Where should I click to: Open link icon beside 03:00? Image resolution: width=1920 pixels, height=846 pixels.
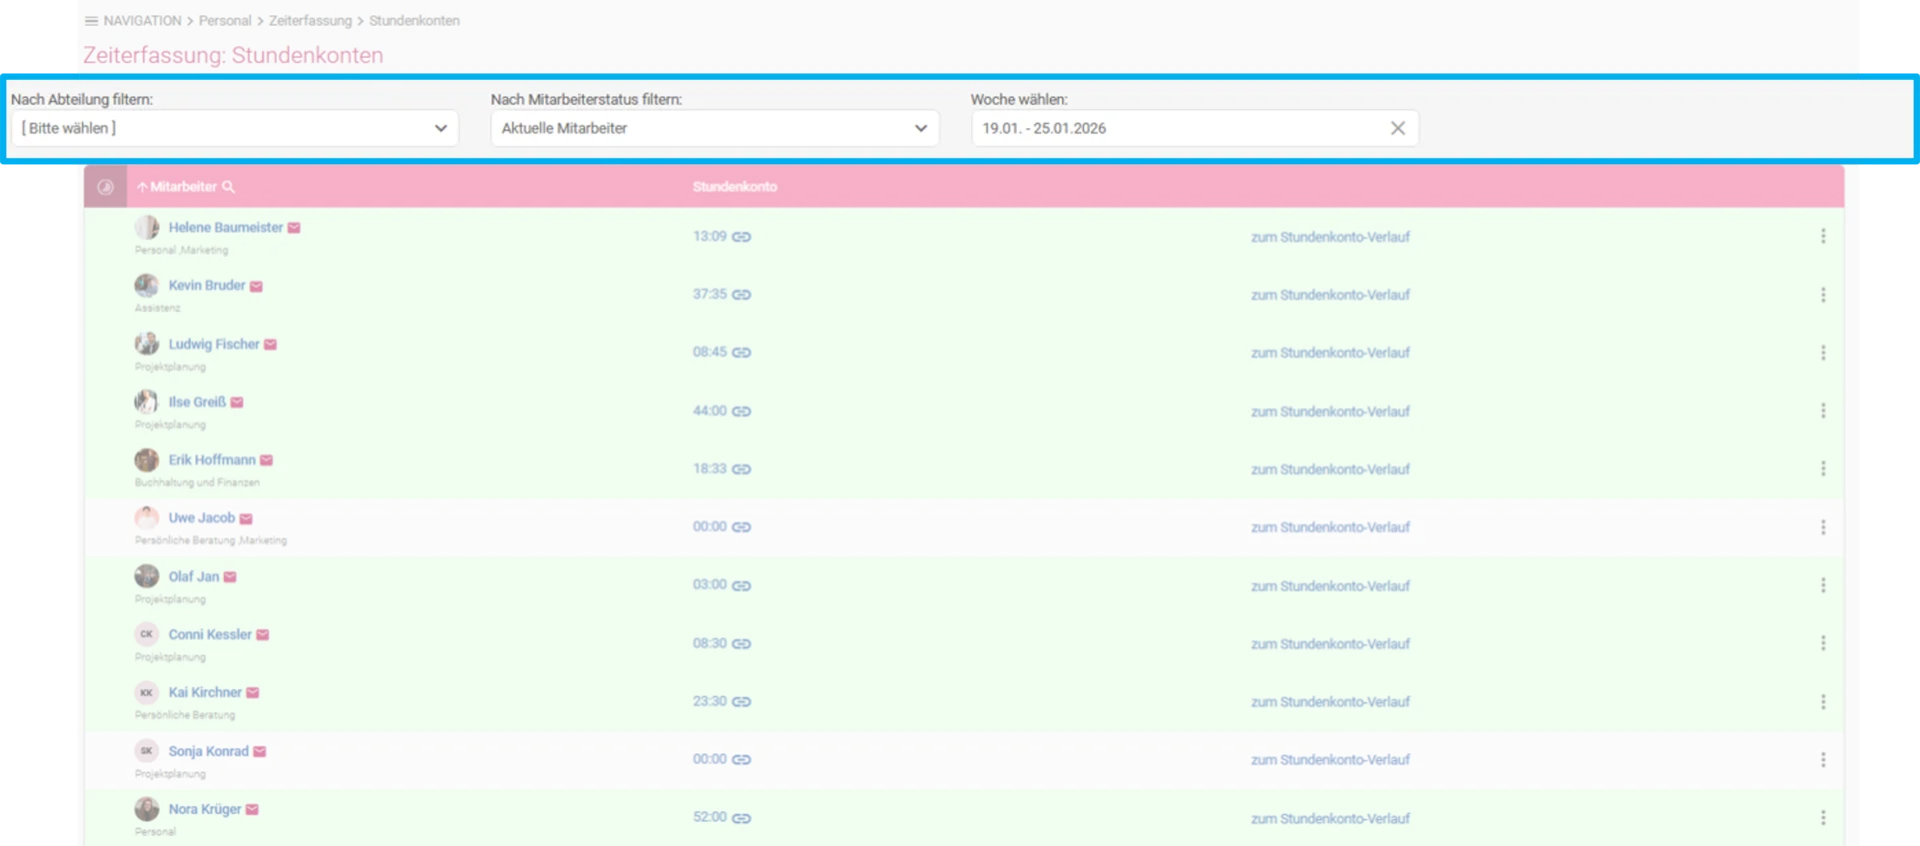tap(741, 586)
